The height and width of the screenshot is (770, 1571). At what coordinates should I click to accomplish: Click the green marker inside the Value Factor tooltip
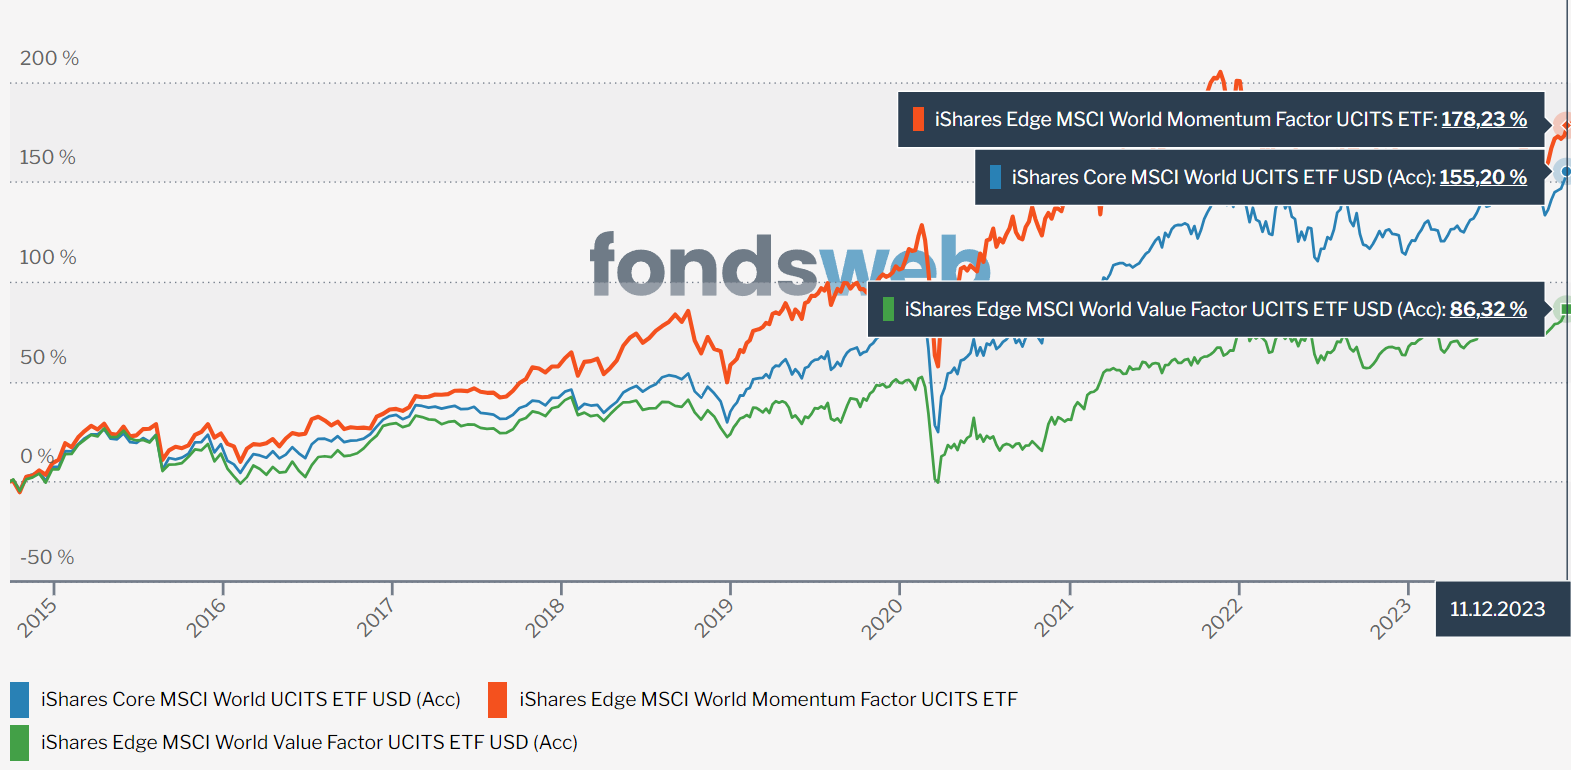(x=888, y=310)
